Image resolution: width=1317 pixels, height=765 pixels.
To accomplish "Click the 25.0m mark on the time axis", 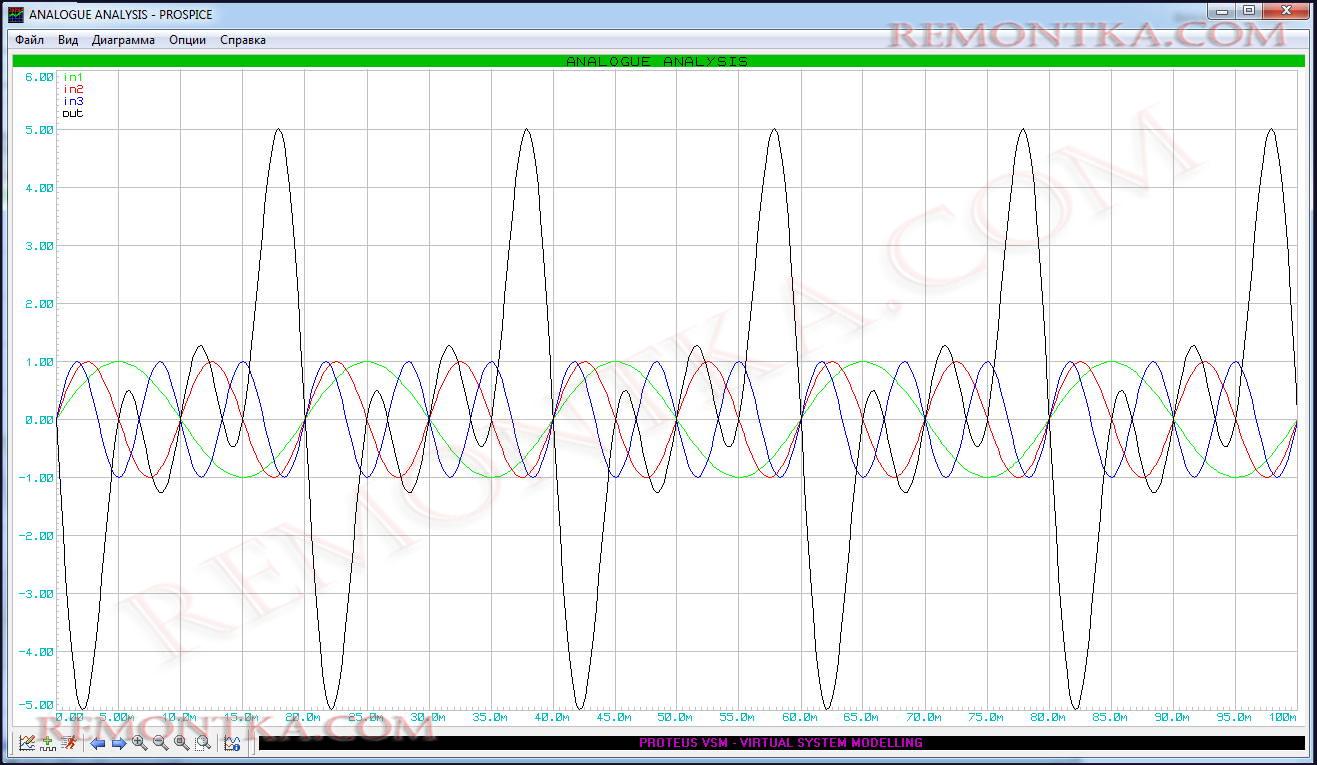I will (x=365, y=717).
